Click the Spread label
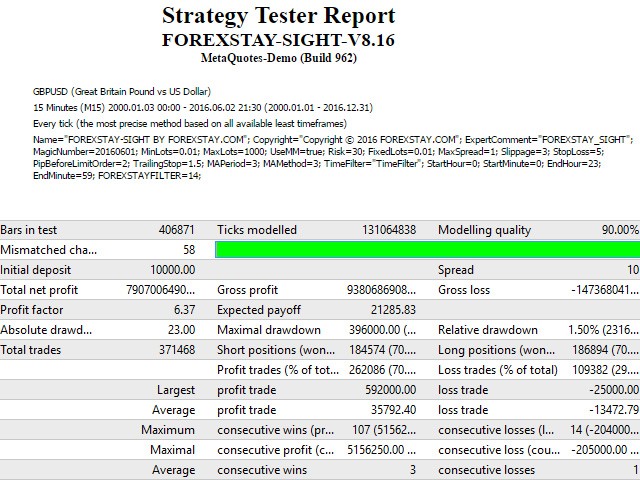Screen dimensions: 640x480 pyautogui.click(x=456, y=270)
